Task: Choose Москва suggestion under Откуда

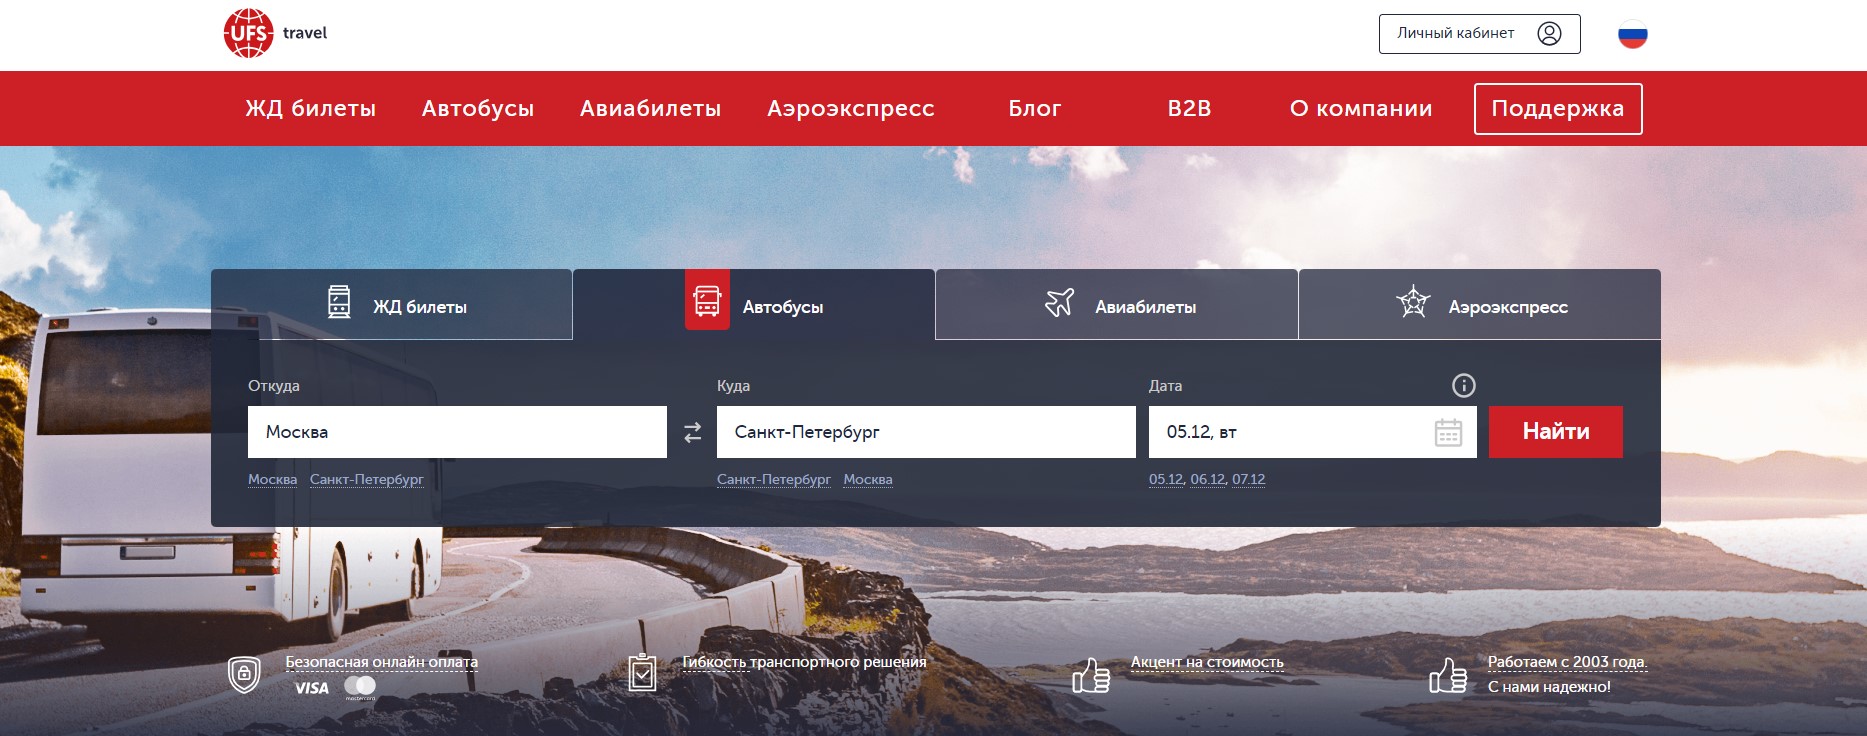Action: click(272, 479)
